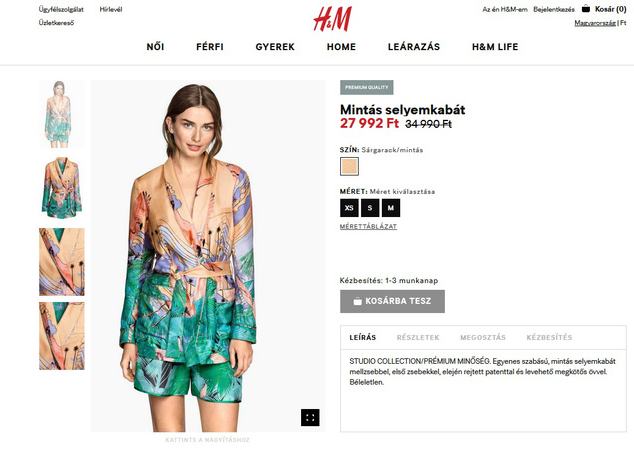
Task: Open the shopping bag Kosár icon
Action: 585,8
